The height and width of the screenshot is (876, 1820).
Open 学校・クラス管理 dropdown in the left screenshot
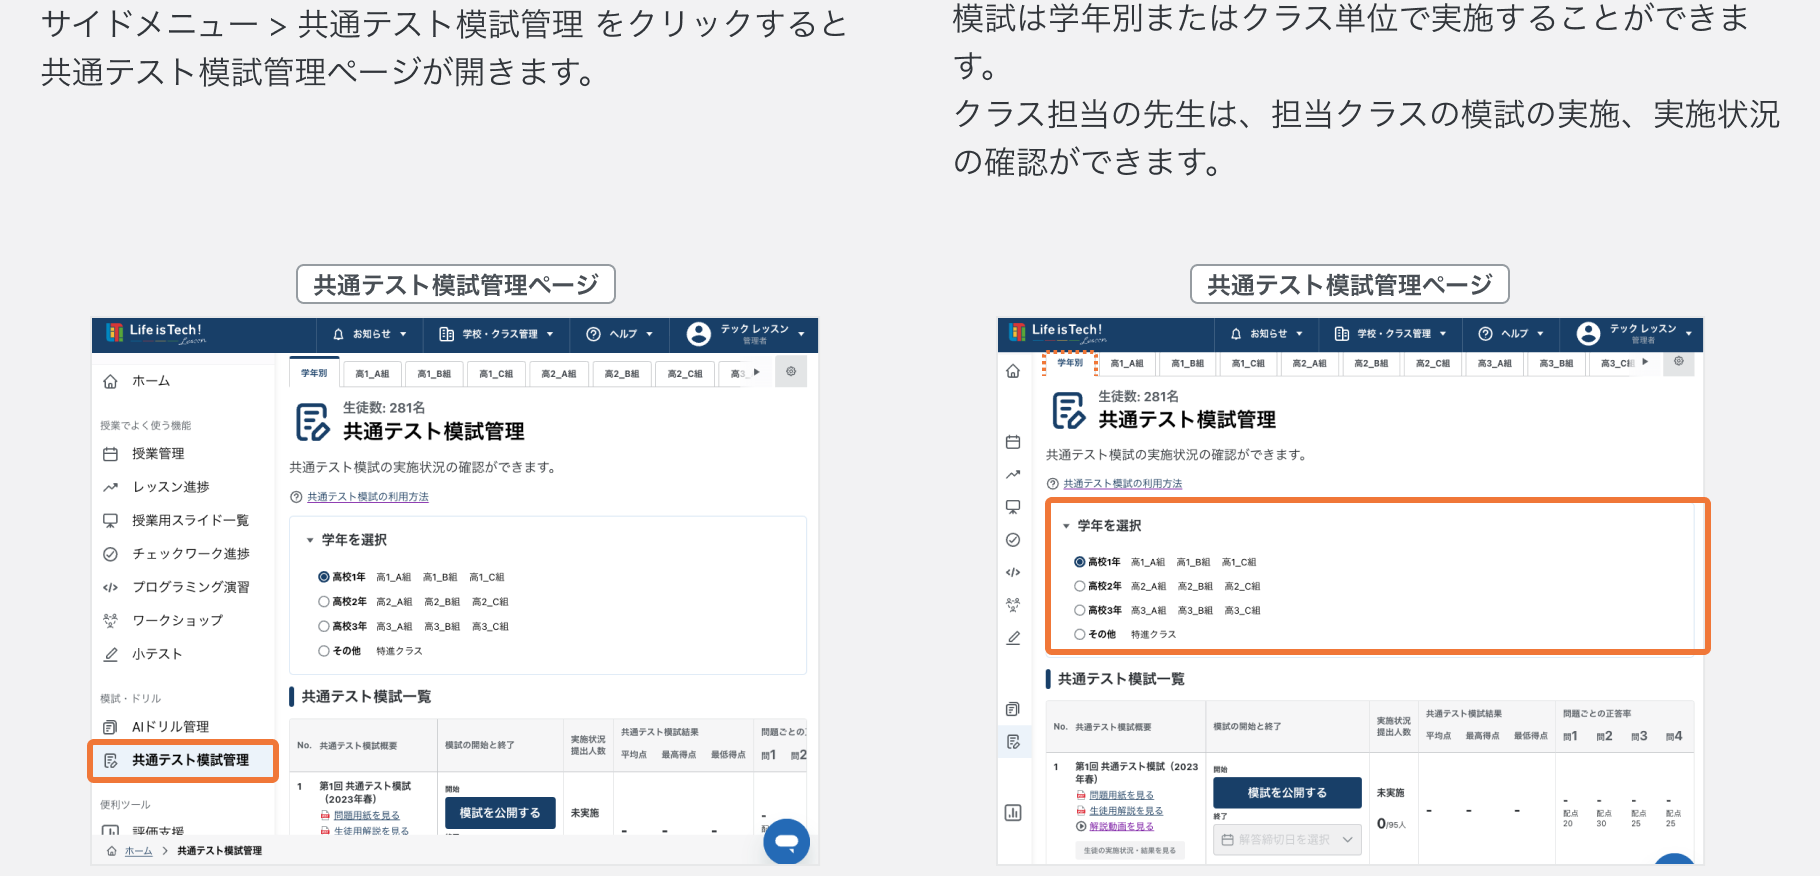point(496,334)
